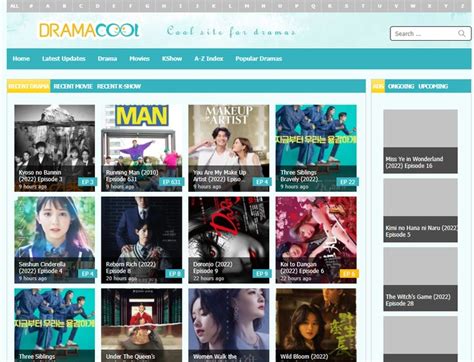Filter dramas by letter X
Screen dimensions: 474x362
point(429,6)
